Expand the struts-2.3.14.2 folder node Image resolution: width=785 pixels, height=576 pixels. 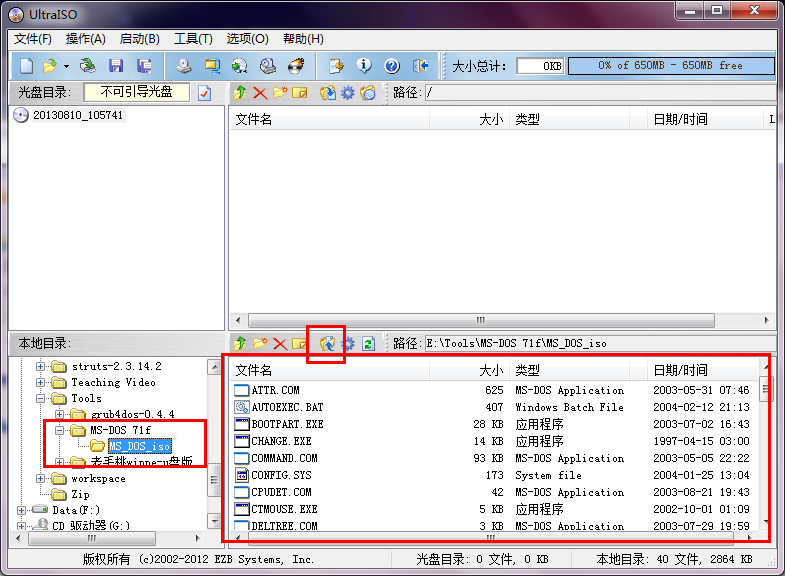tap(41, 366)
